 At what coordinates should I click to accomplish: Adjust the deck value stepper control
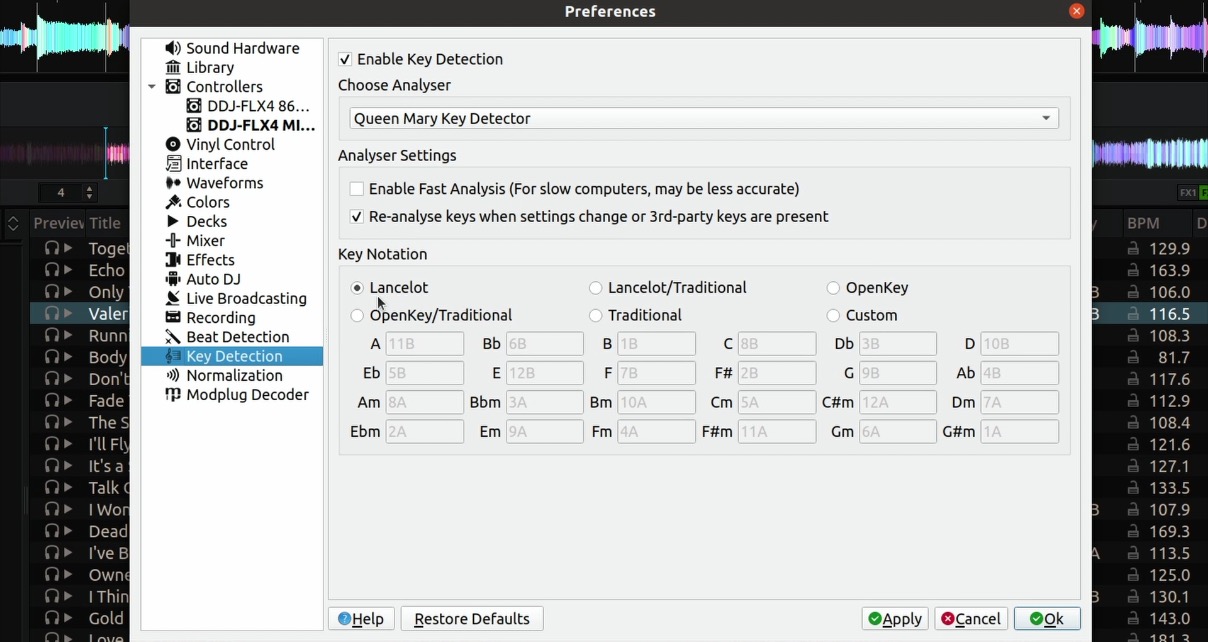coord(88,192)
